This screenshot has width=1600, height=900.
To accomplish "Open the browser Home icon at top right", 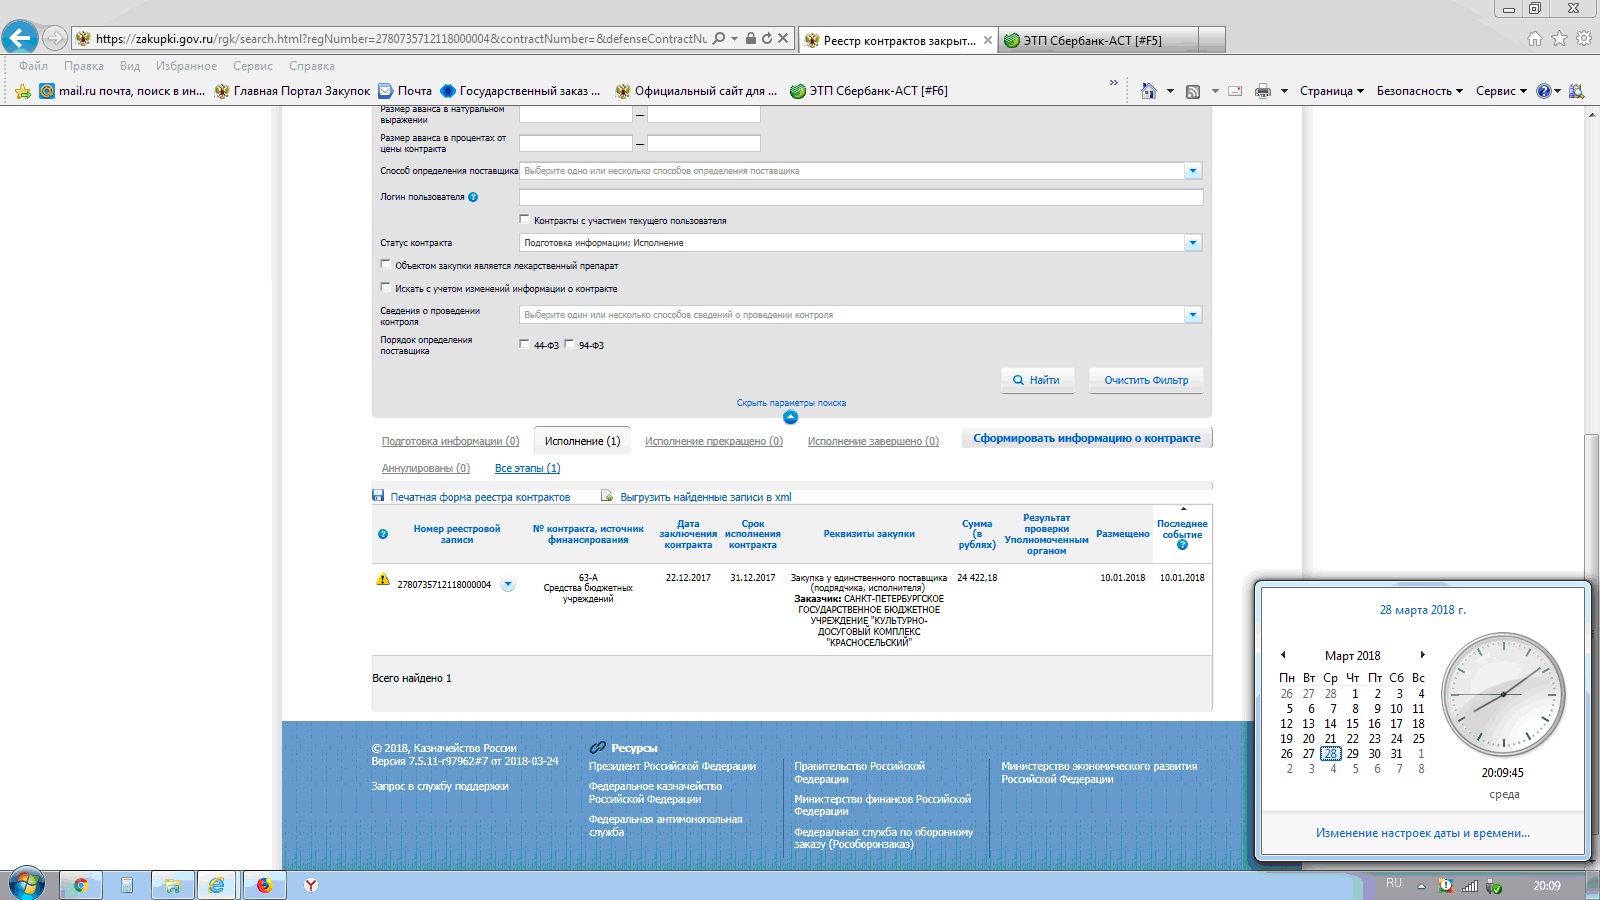I will click(x=1535, y=38).
